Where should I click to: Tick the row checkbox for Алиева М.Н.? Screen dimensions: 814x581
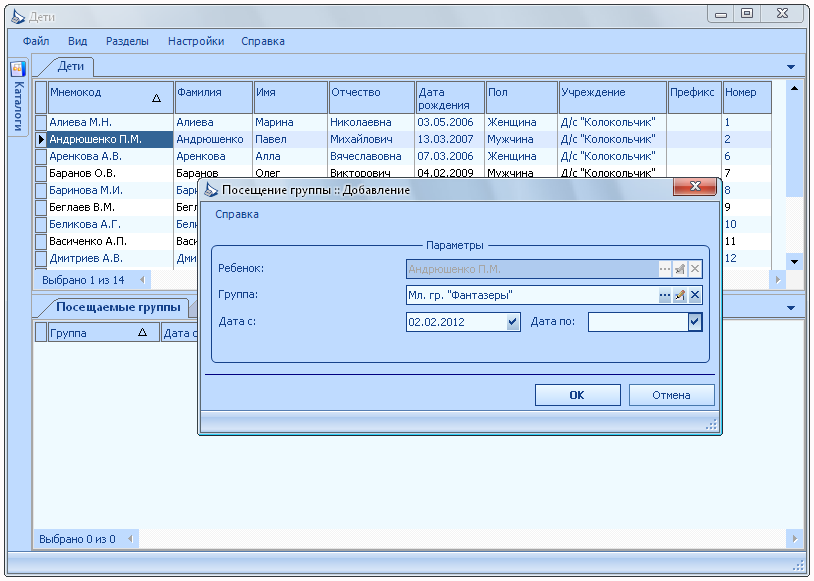41,123
